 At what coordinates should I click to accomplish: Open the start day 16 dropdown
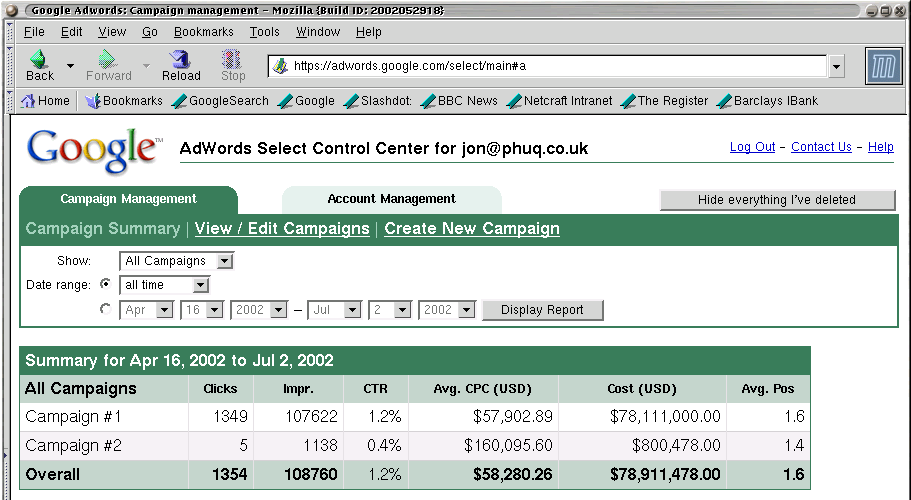click(202, 310)
